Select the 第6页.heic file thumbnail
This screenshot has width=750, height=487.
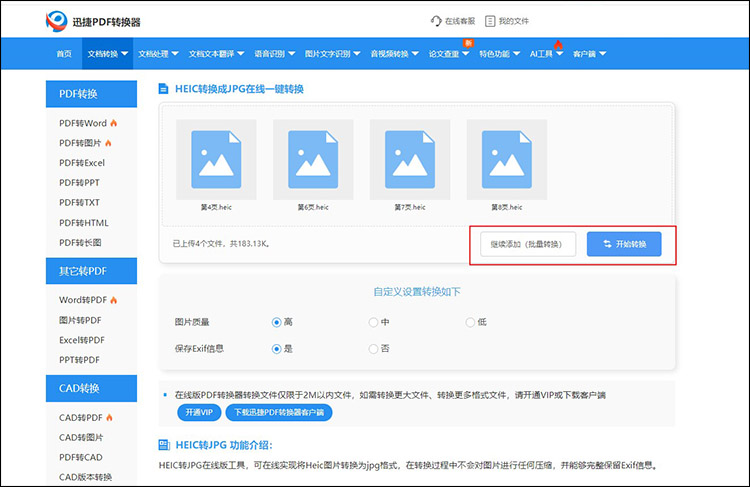[313, 159]
